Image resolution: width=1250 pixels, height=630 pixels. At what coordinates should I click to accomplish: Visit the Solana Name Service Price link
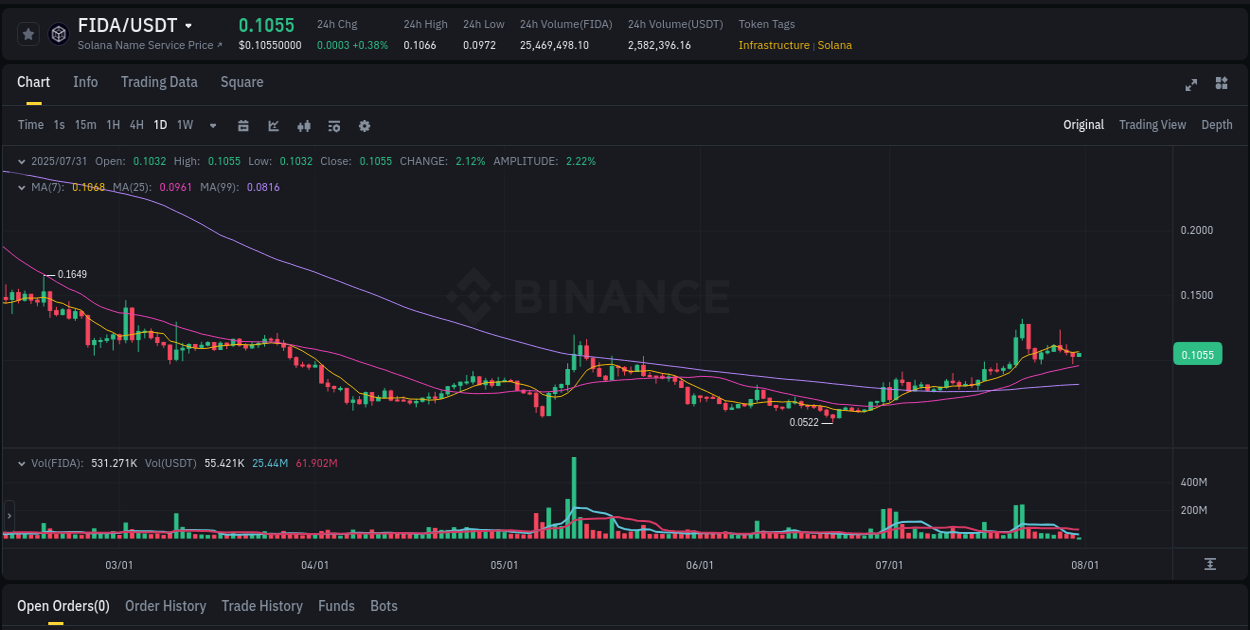click(150, 45)
